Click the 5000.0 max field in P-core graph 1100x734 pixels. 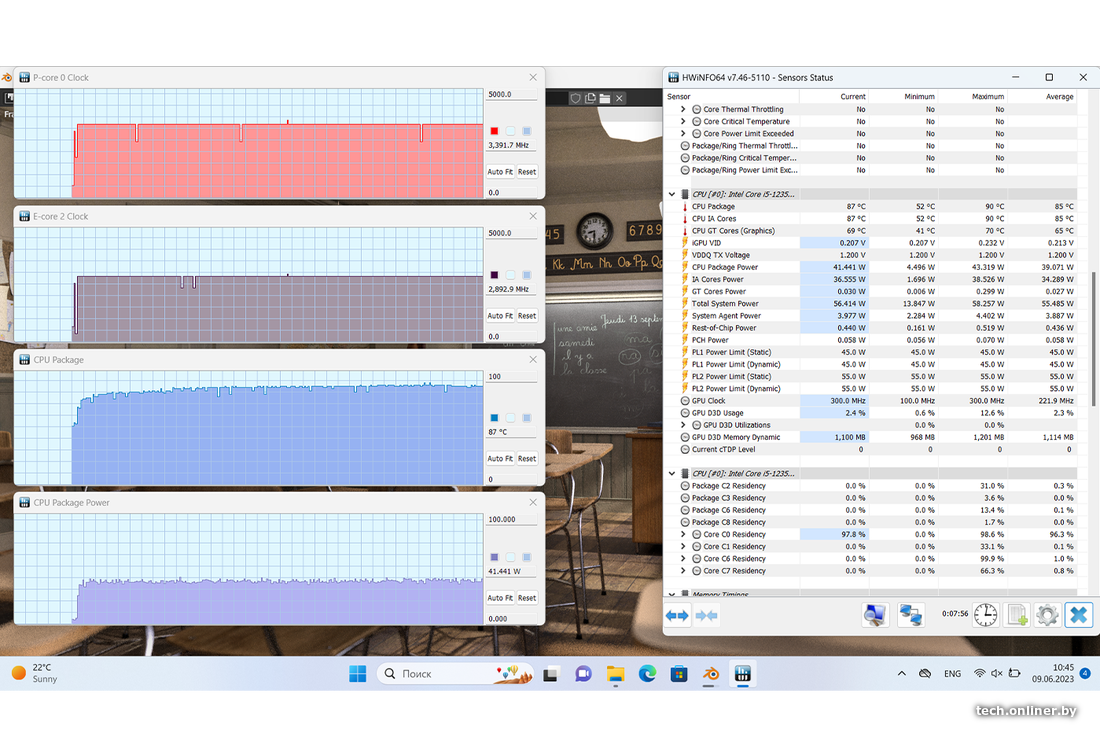(511, 95)
